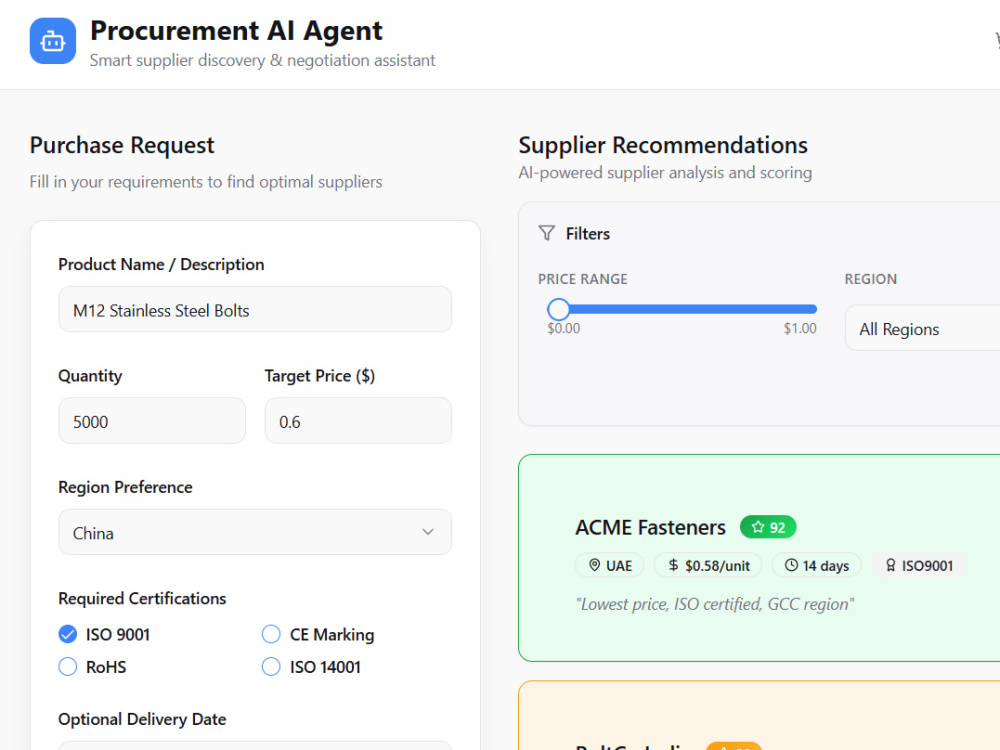Viewport: 1000px width, 750px height.
Task: Select the ISO 14001 certification checkbox
Action: click(271, 667)
